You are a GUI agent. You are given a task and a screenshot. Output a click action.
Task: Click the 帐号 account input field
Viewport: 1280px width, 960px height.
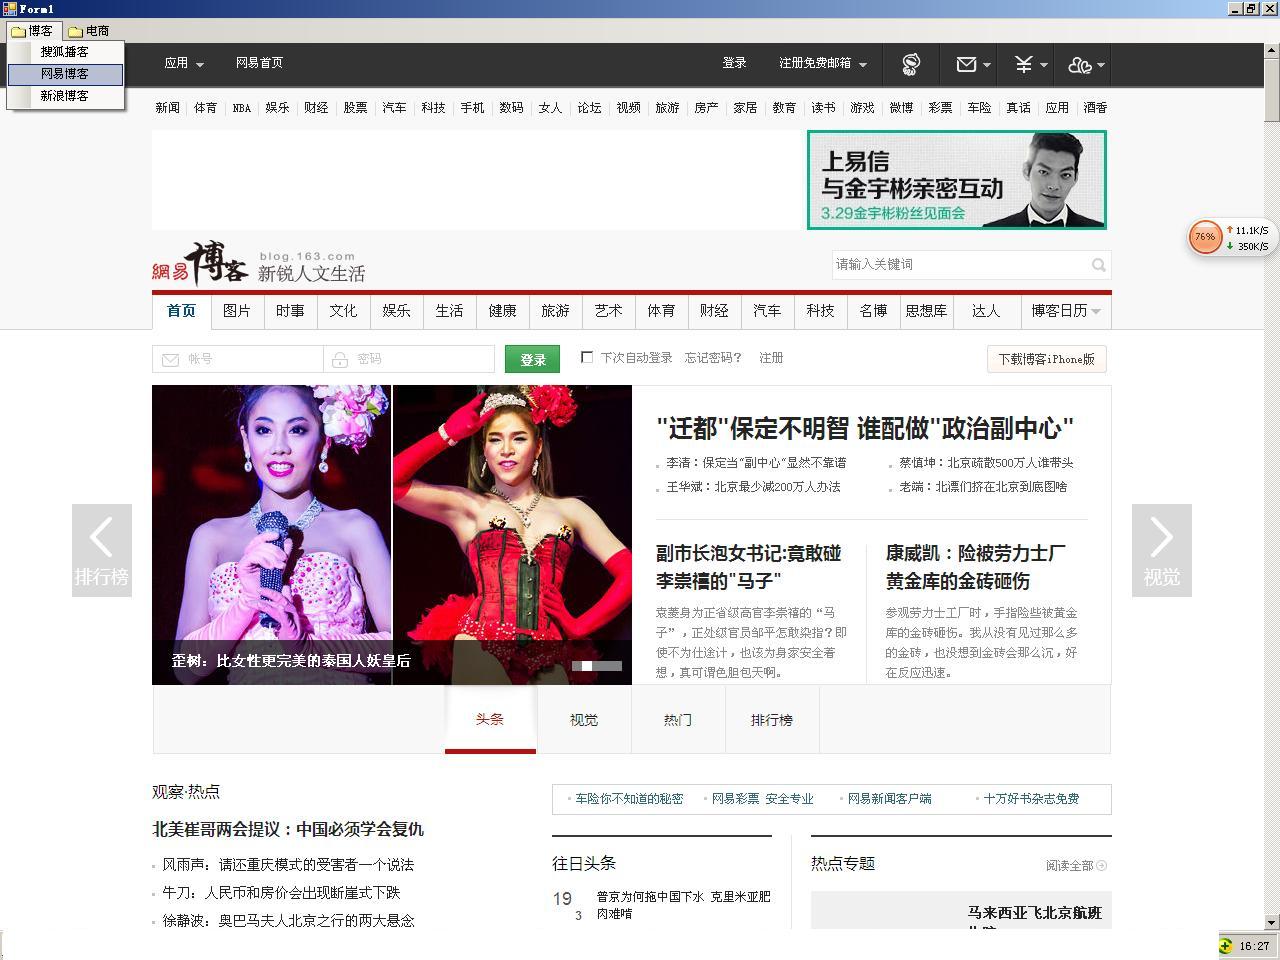pyautogui.click(x=238, y=359)
